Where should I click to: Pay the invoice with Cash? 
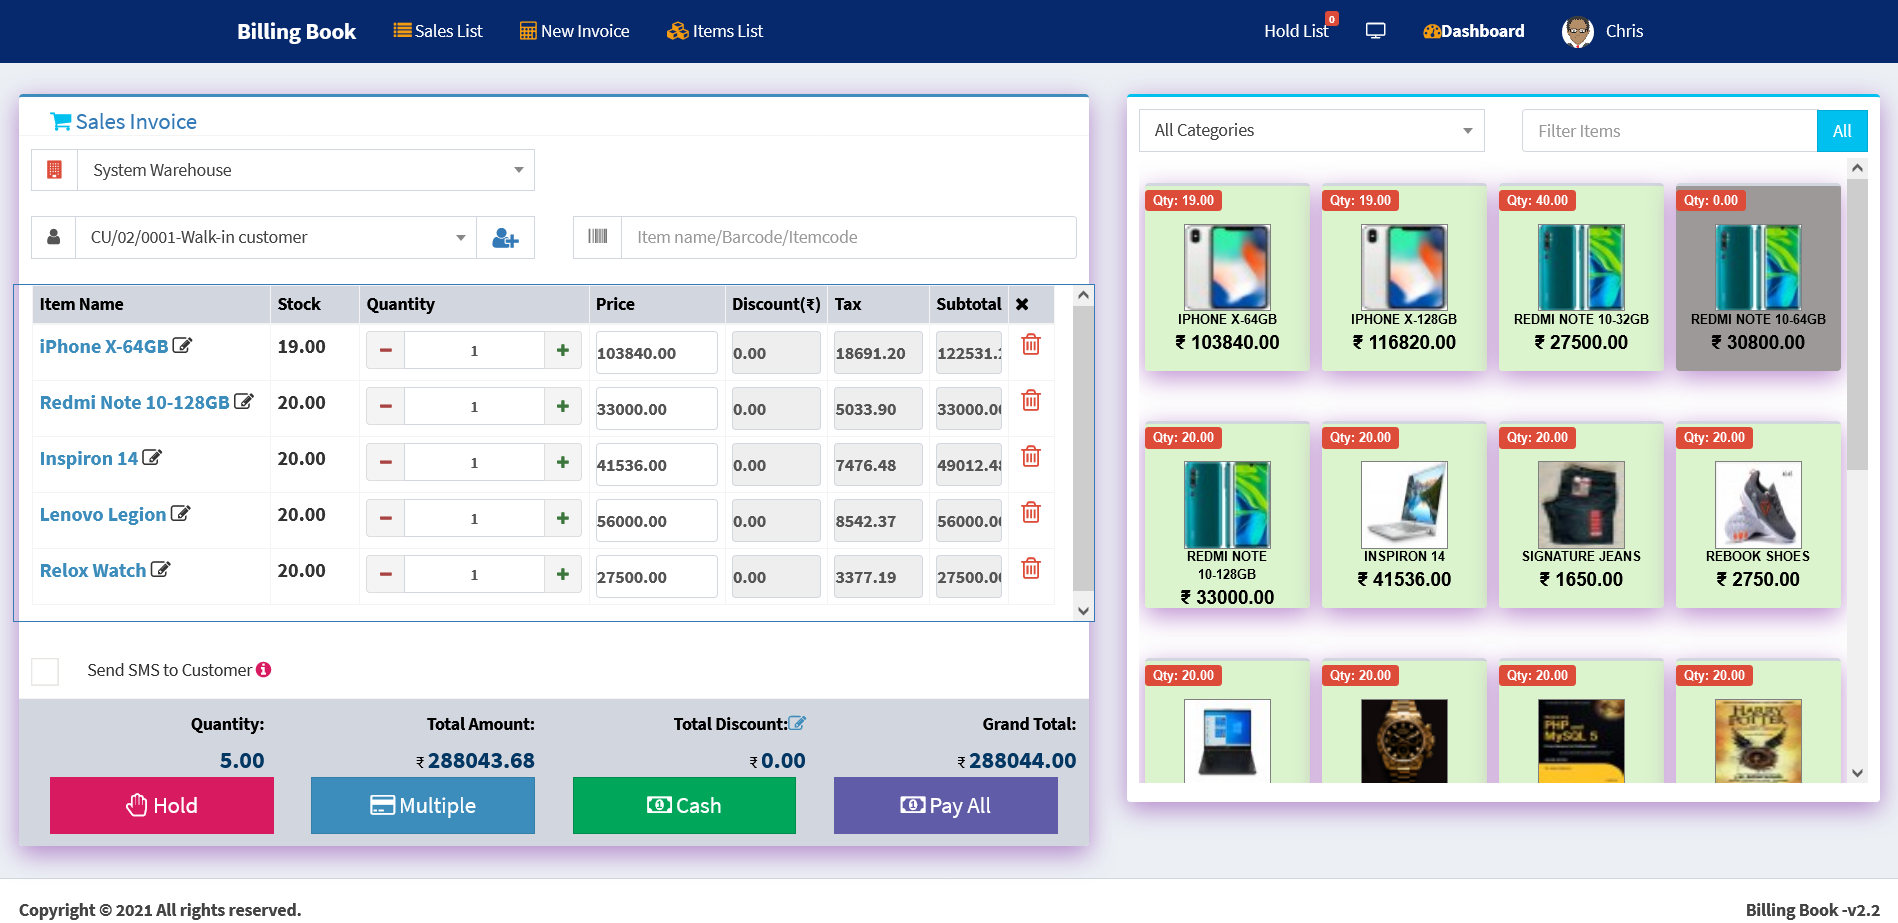[x=684, y=806]
